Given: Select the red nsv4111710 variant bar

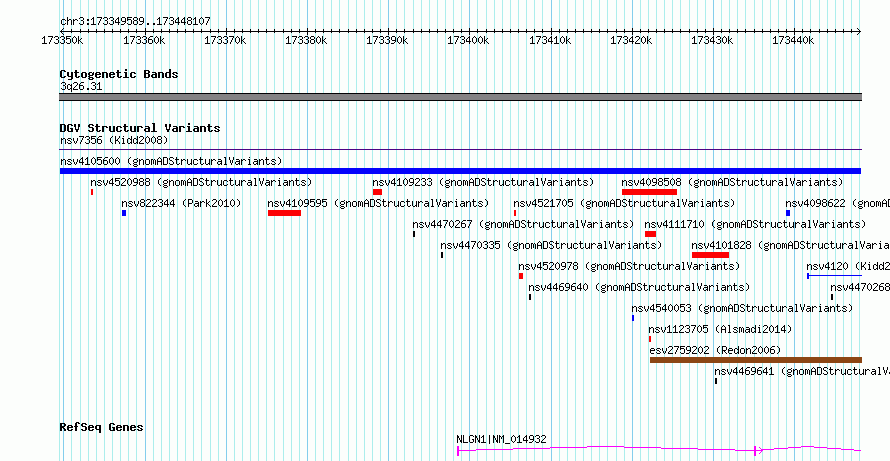Looking at the screenshot, I should (650, 234).
